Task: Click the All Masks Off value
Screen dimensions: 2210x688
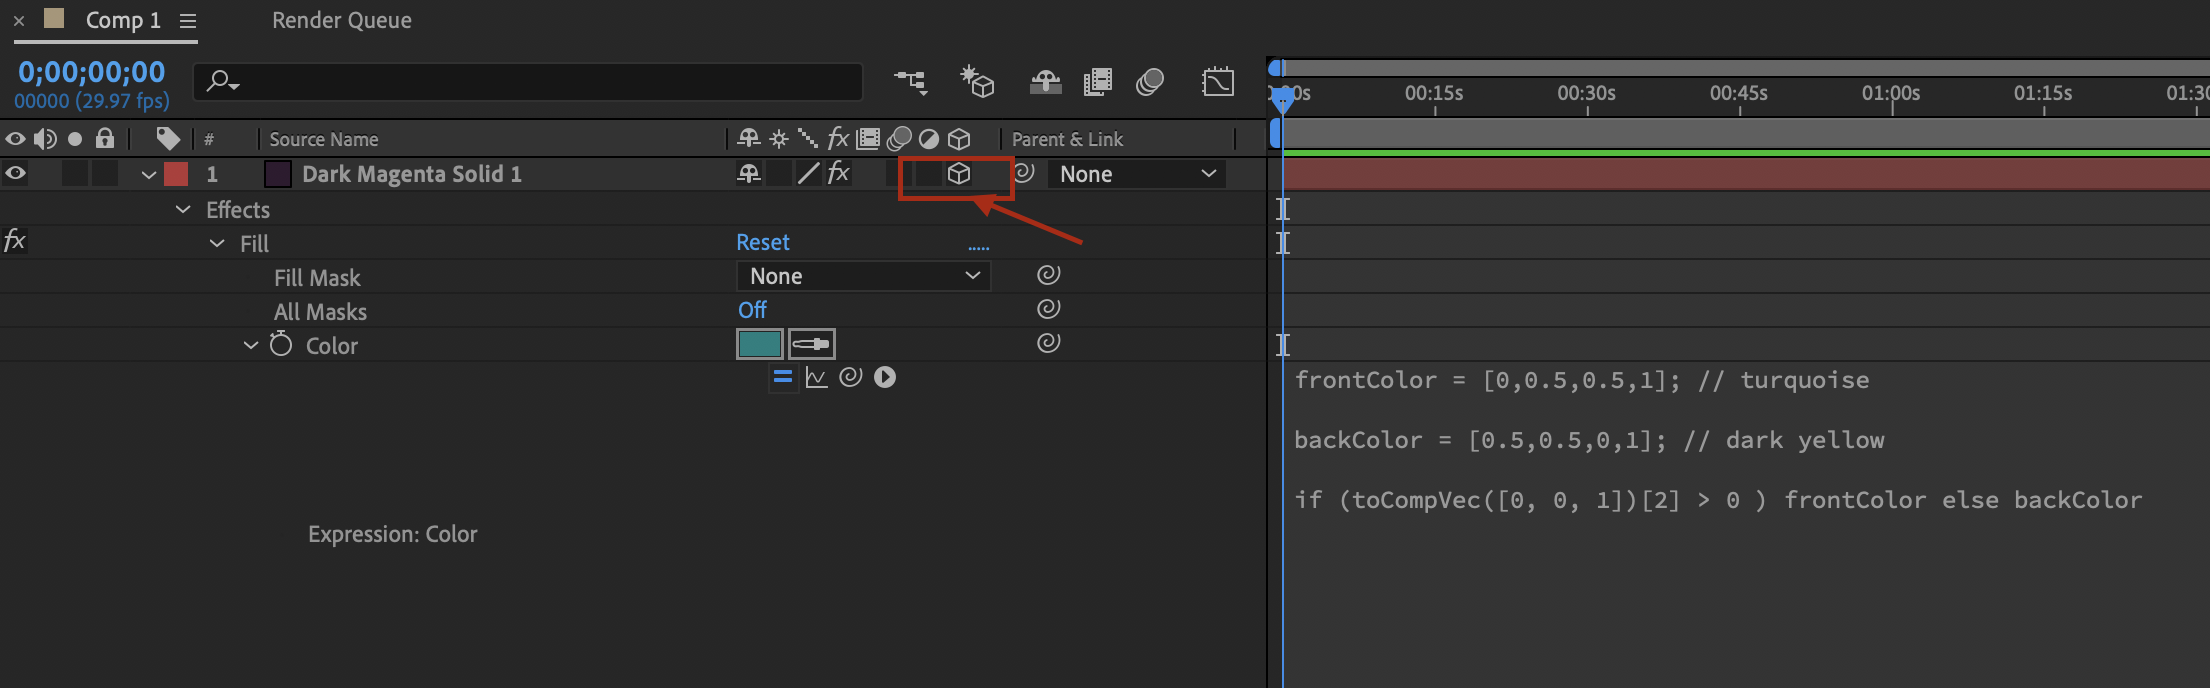Action: coord(752,310)
